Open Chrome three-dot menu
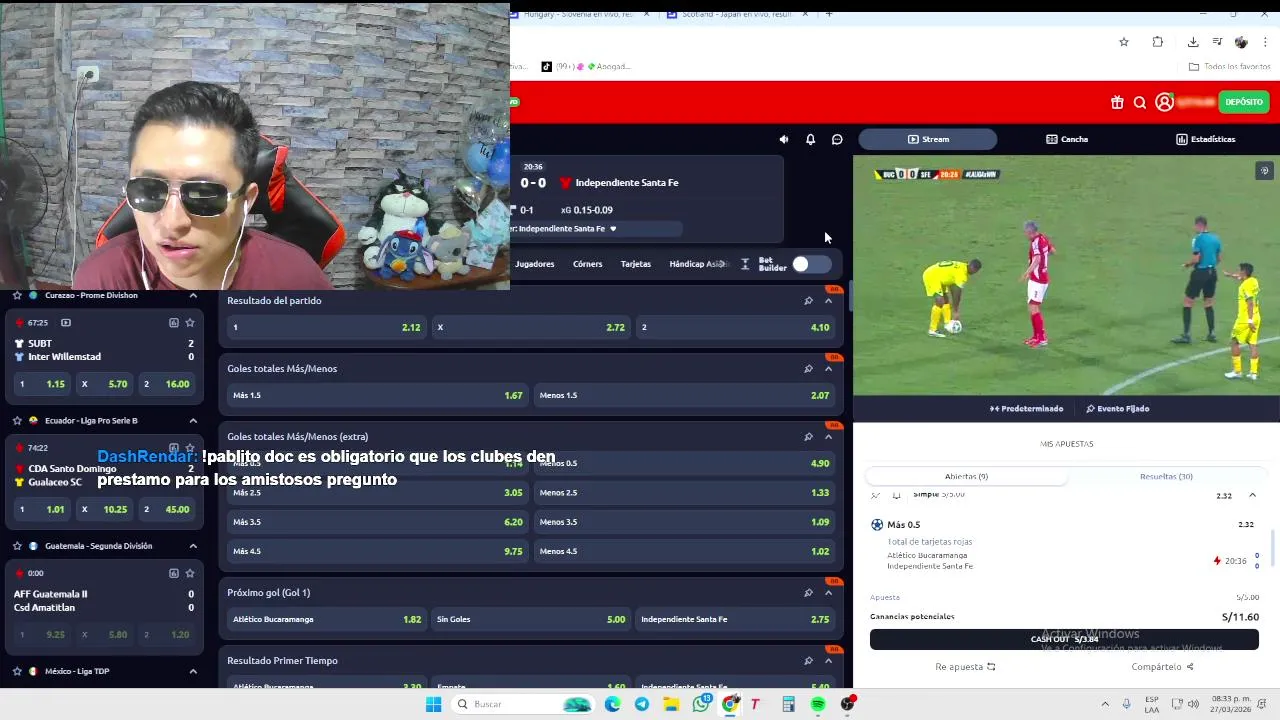1280x720 pixels. [x=1265, y=42]
